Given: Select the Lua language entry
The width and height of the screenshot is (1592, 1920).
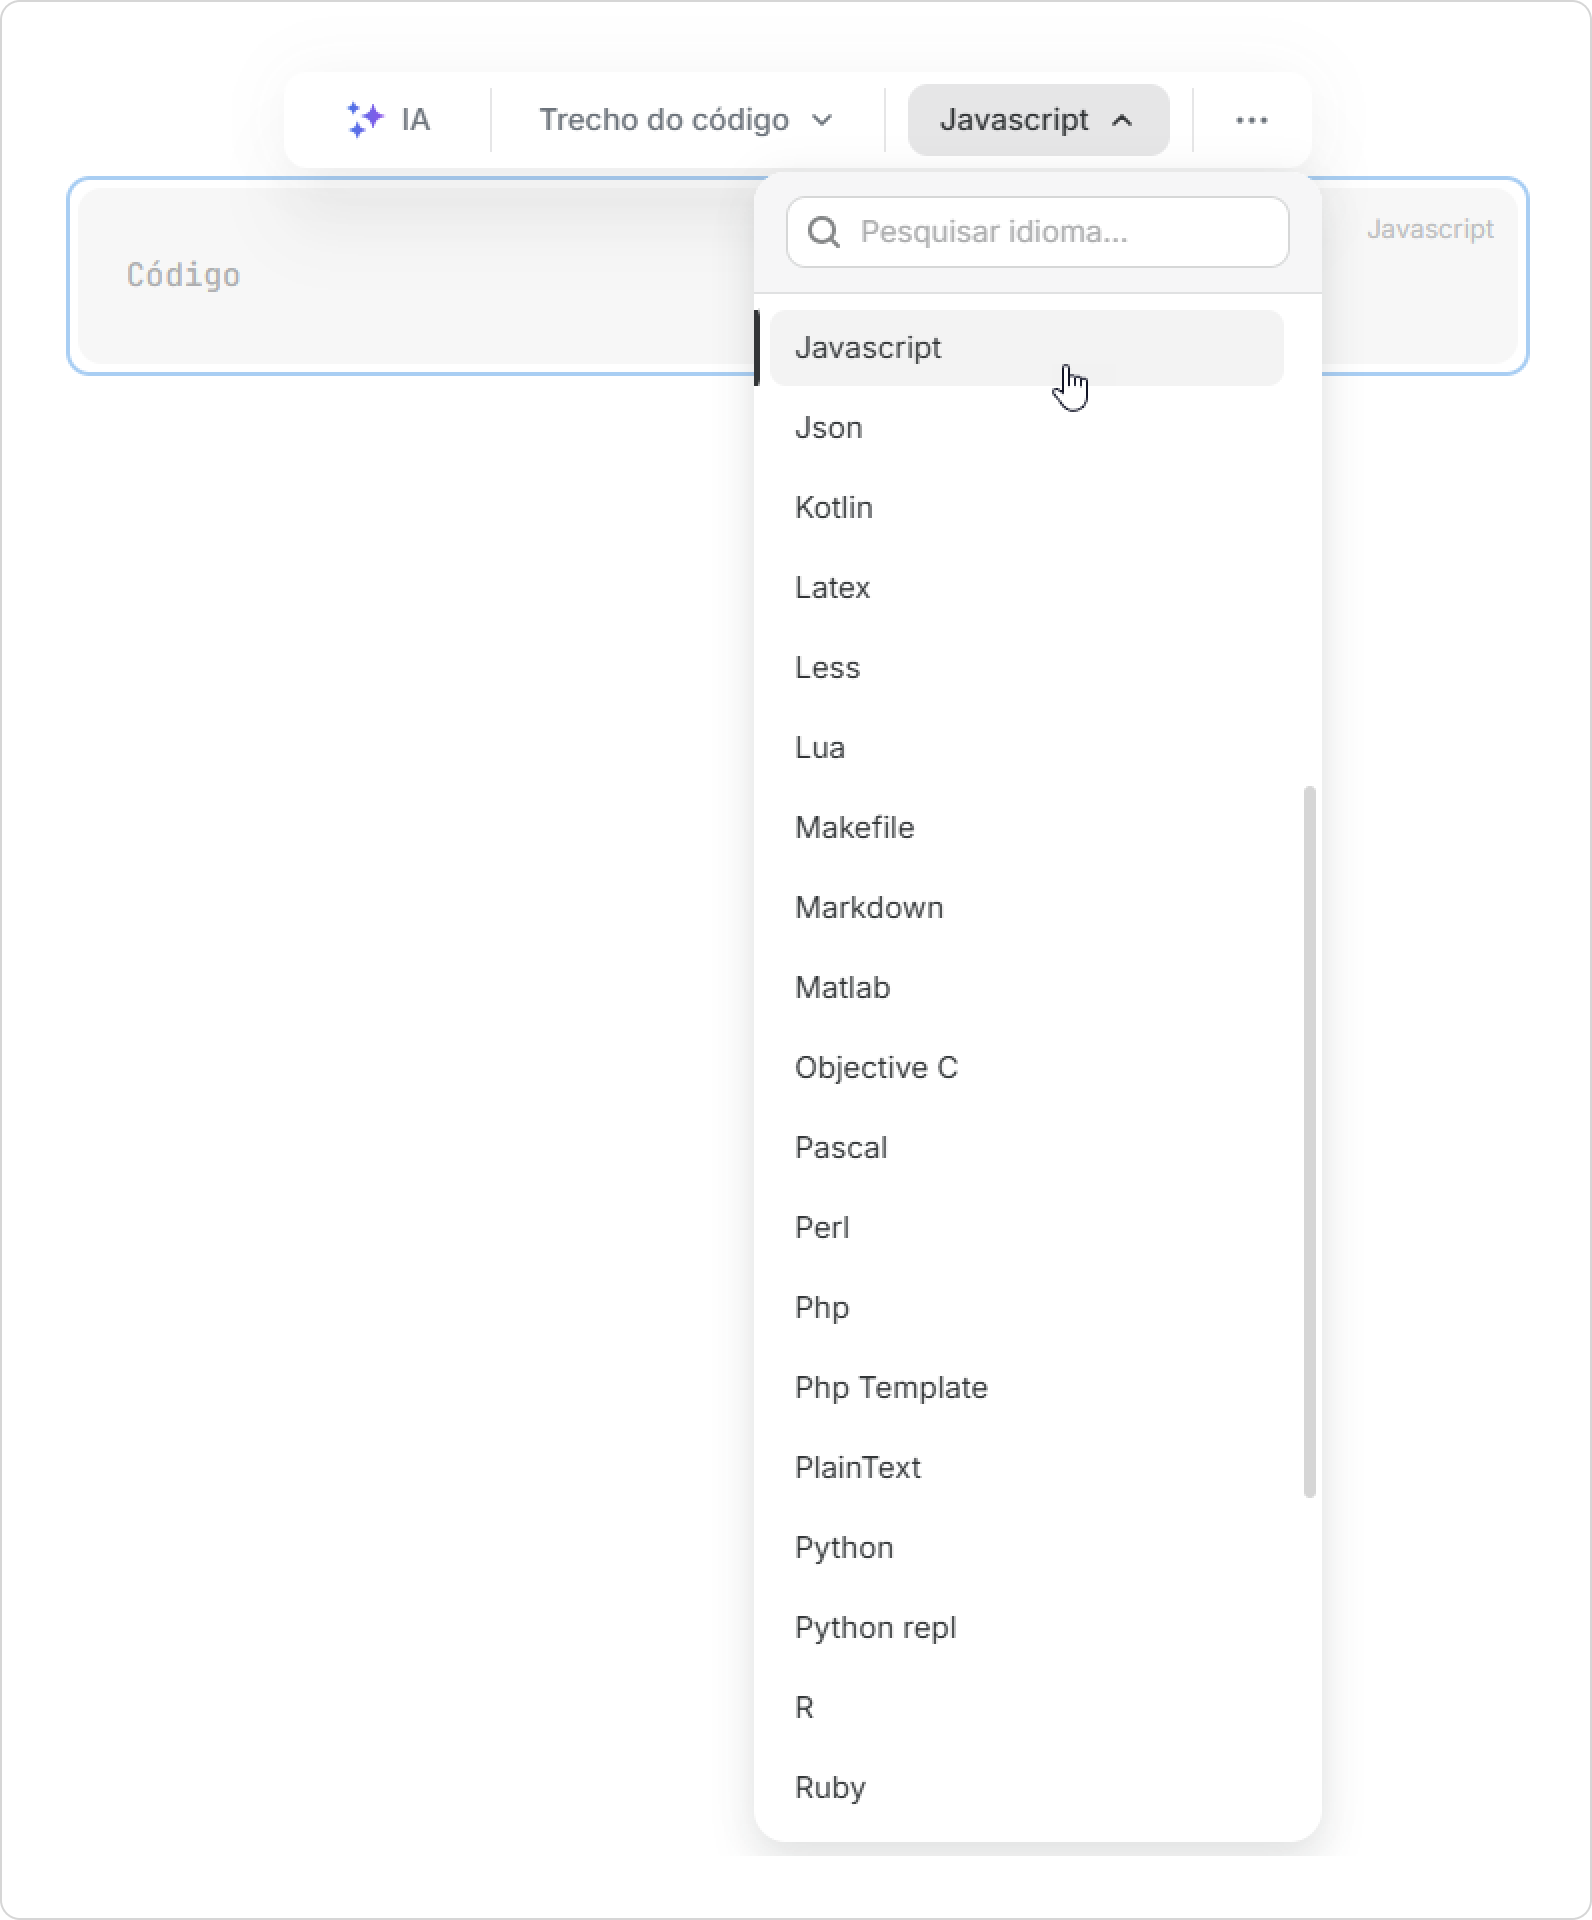Looking at the screenshot, I should pos(1026,748).
